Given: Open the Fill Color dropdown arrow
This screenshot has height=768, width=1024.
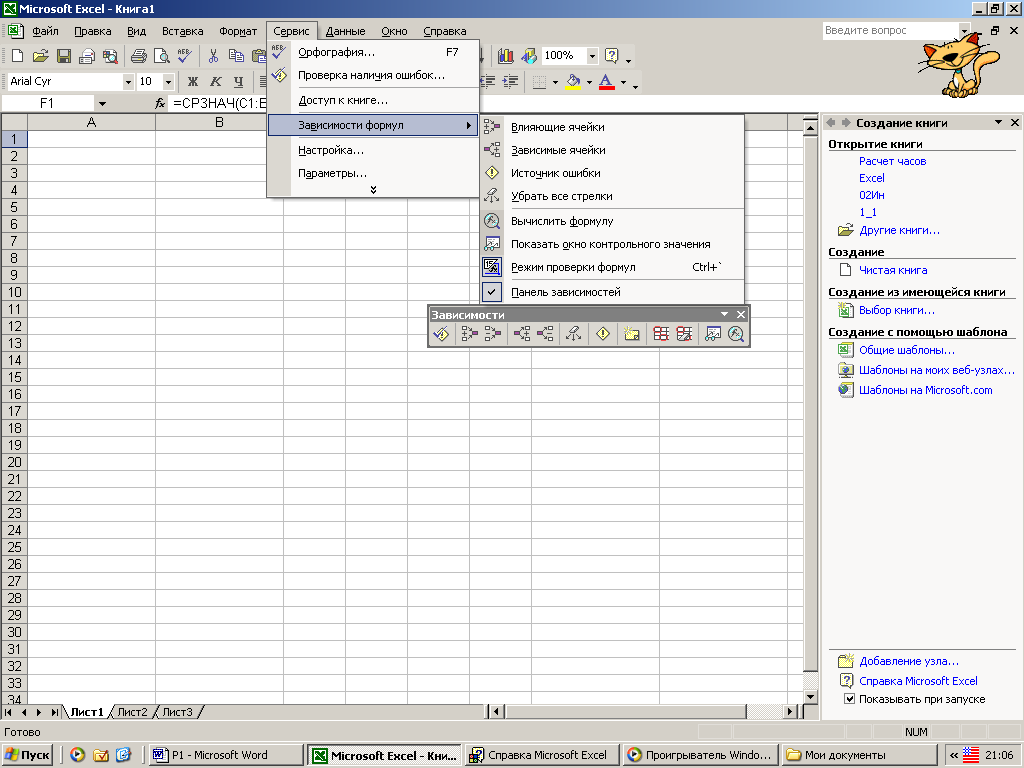Looking at the screenshot, I should tap(589, 82).
